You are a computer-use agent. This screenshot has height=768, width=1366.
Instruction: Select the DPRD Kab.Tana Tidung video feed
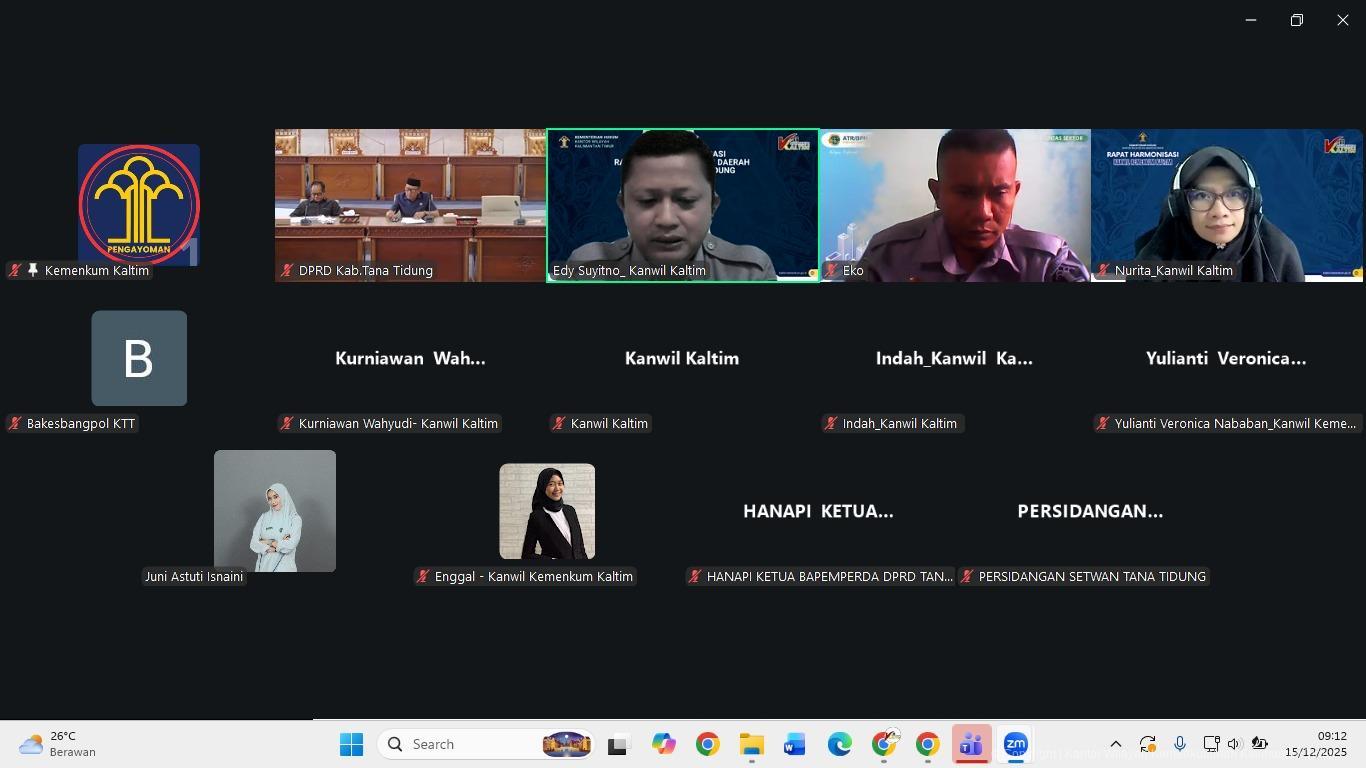[410, 205]
